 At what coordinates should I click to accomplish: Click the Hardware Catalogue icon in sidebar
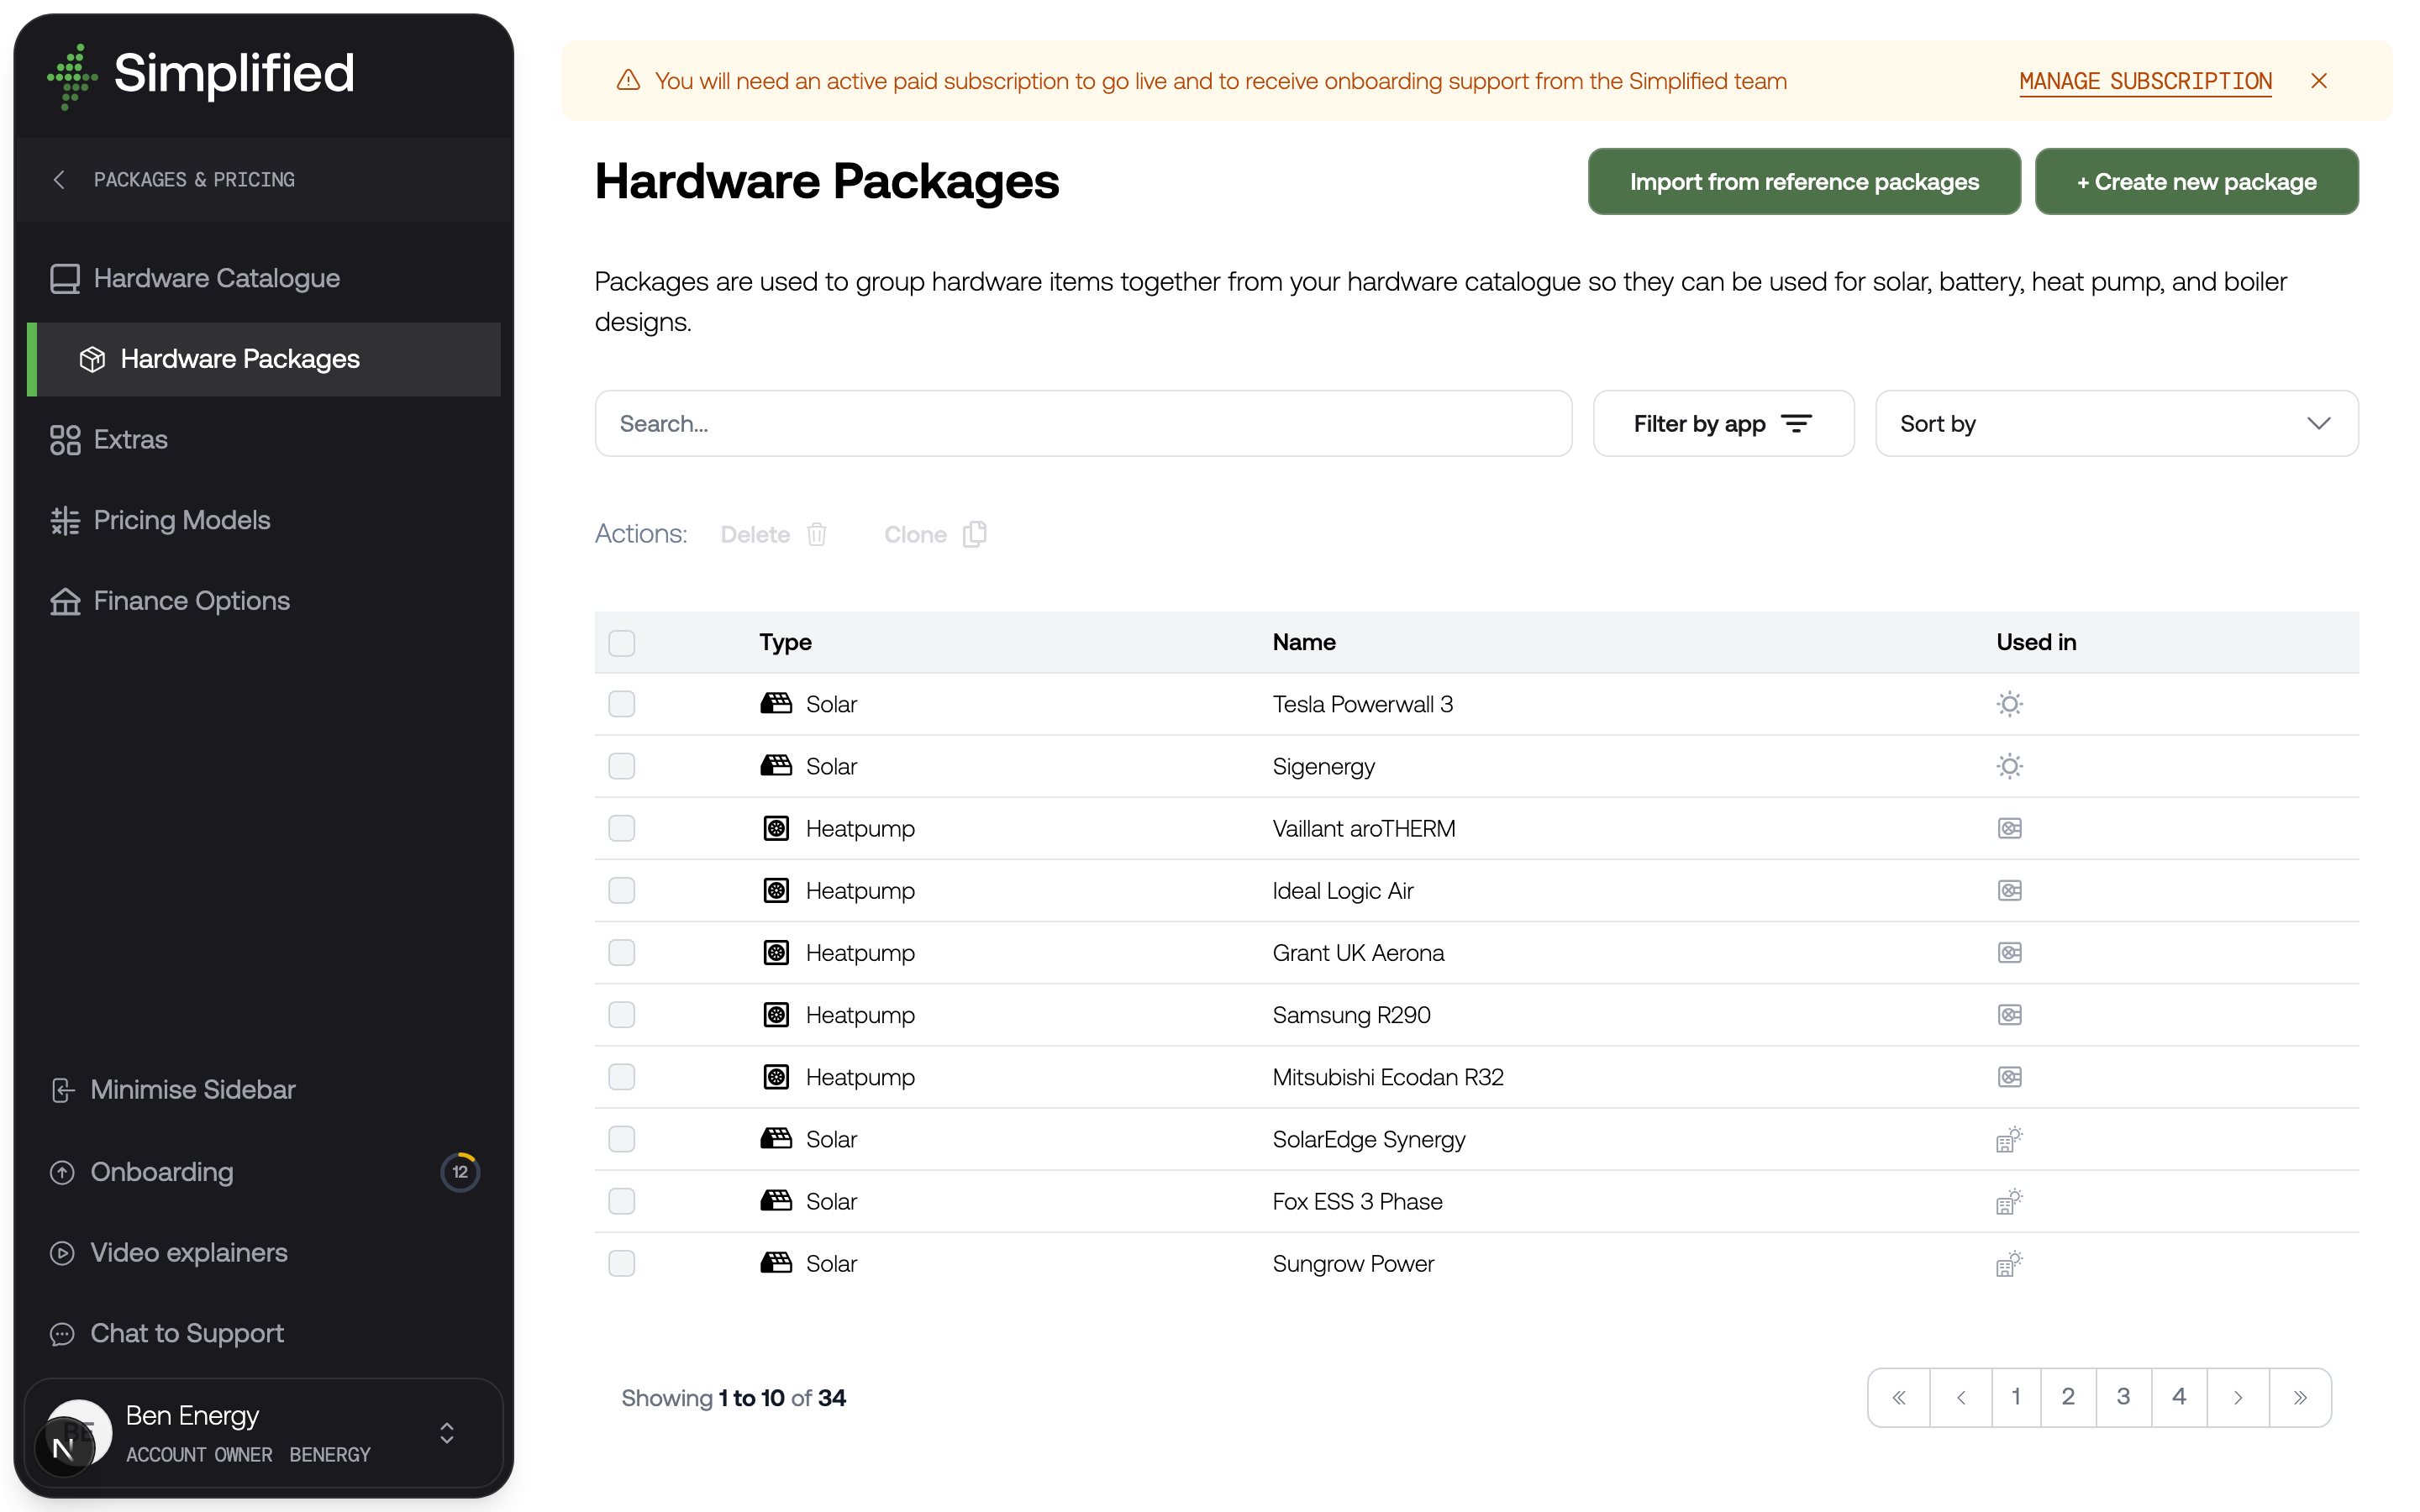click(65, 278)
